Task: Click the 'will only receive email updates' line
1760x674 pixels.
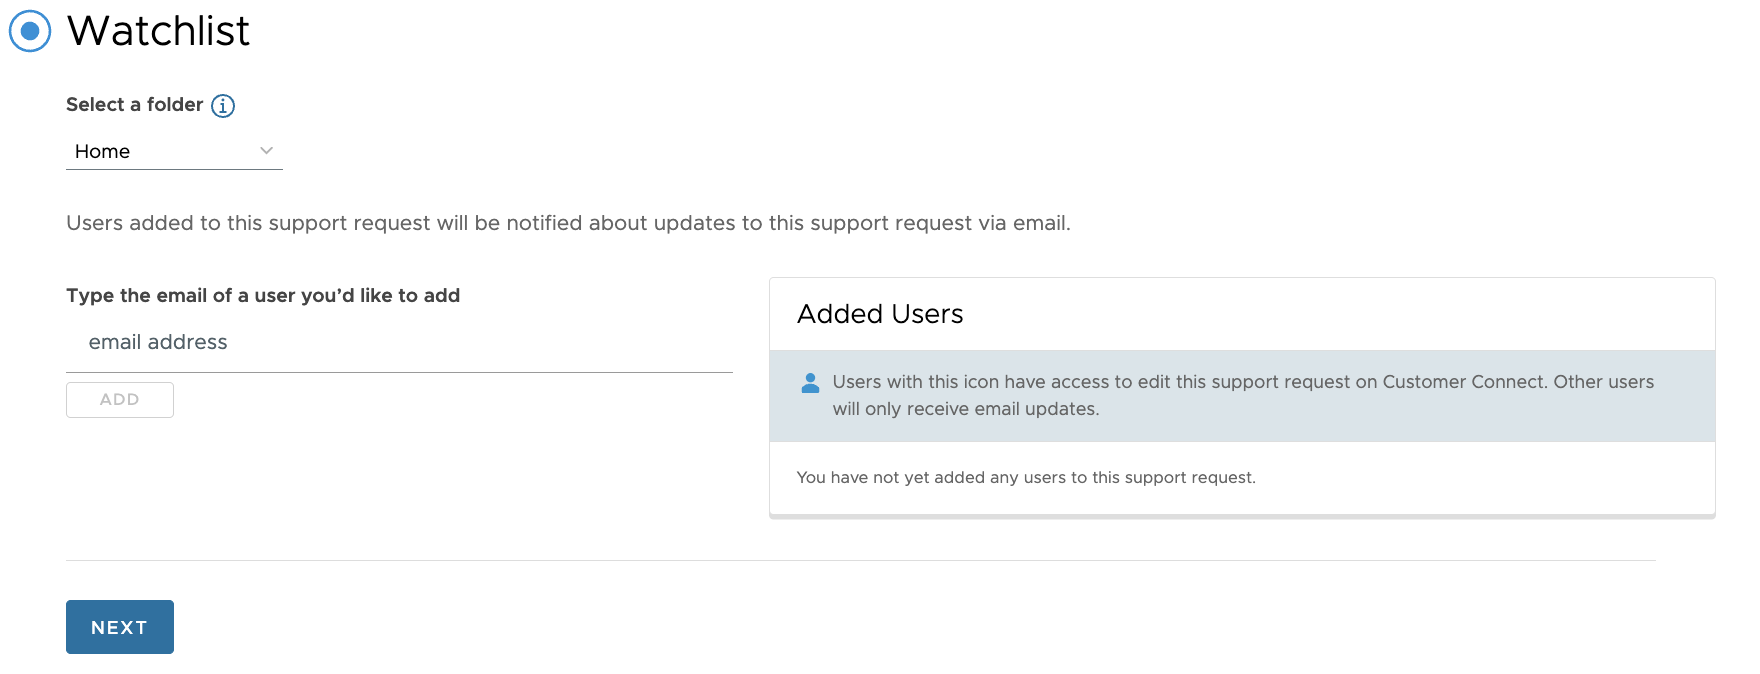Action: coord(966,409)
